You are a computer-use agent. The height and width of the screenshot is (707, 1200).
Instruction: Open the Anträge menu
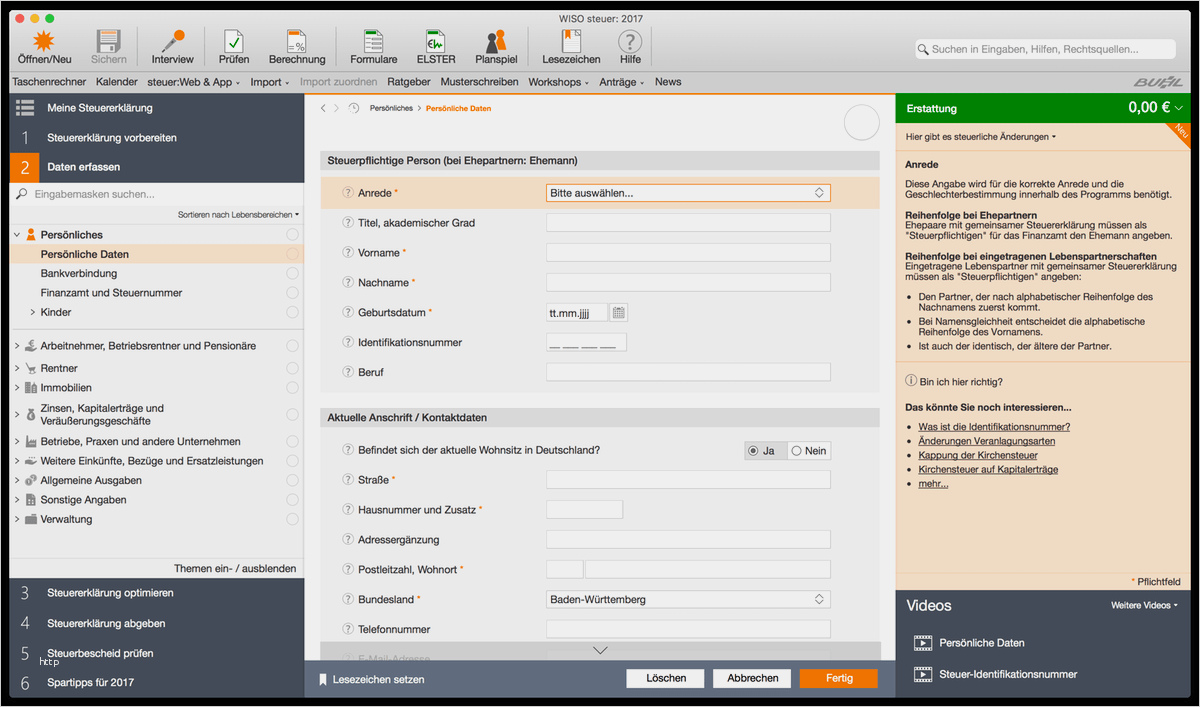(x=621, y=82)
